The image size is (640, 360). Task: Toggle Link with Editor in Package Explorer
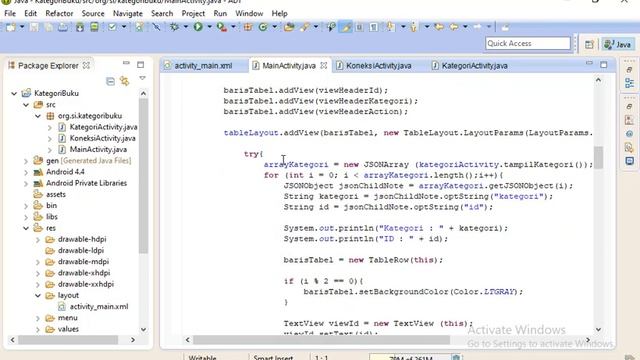pos(124,81)
